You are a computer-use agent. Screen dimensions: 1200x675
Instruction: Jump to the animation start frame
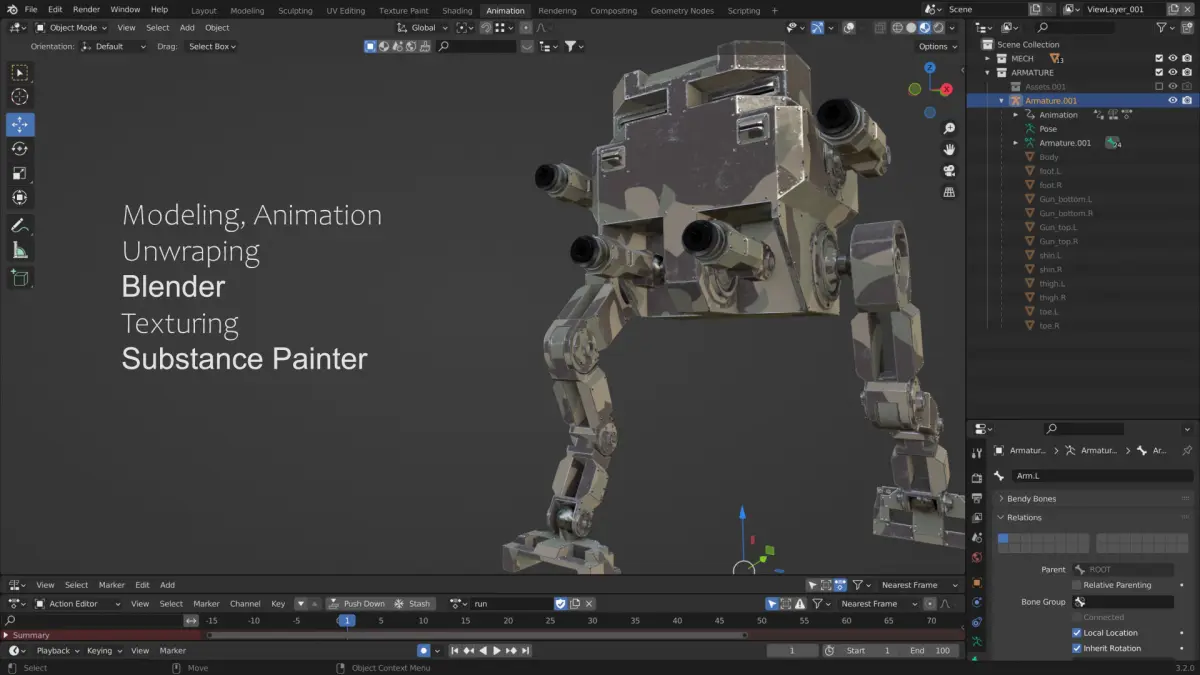455,651
